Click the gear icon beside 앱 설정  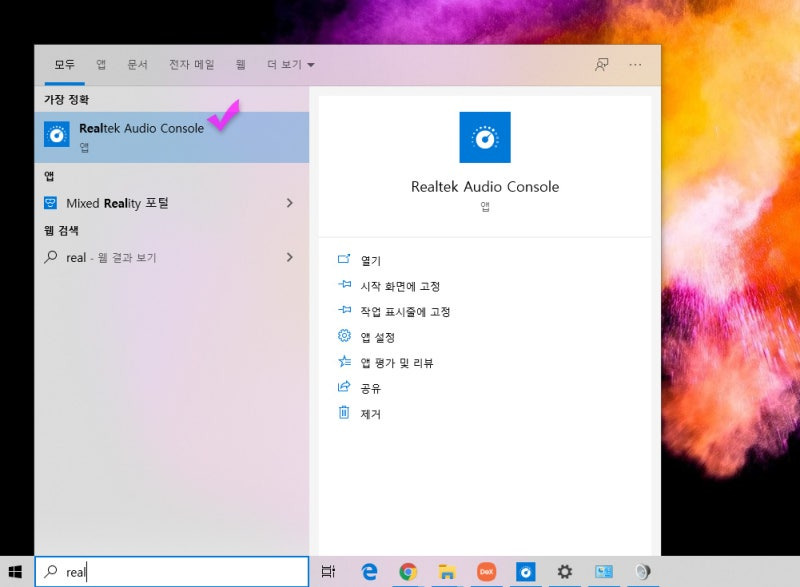click(x=344, y=336)
